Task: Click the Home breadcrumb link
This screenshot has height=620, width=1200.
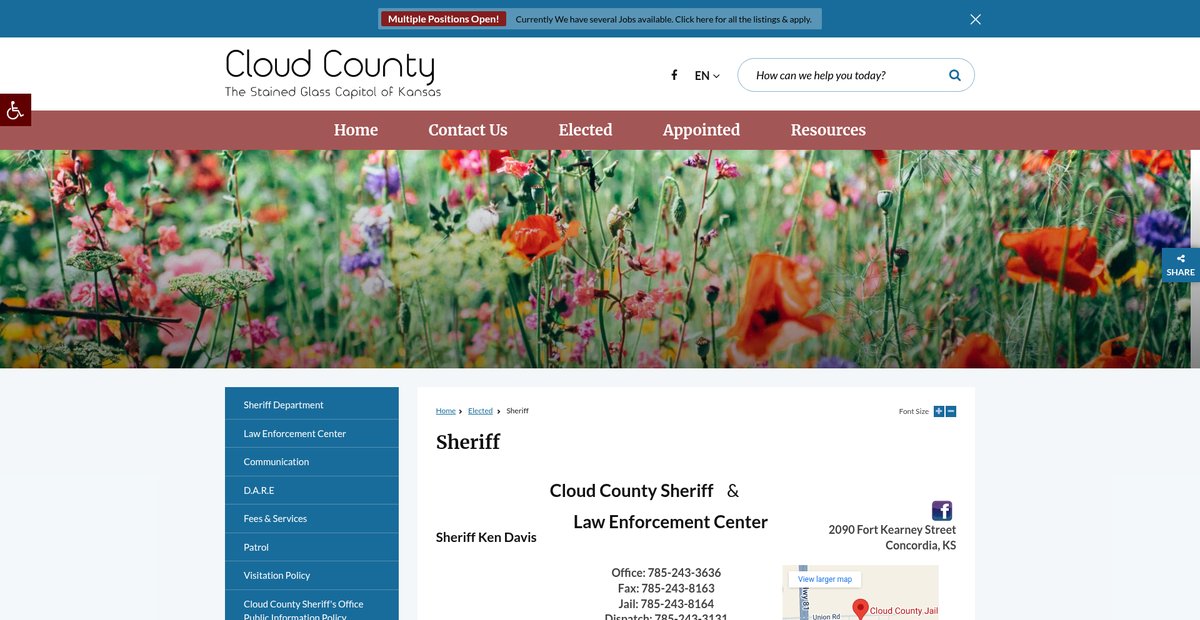Action: (x=445, y=411)
